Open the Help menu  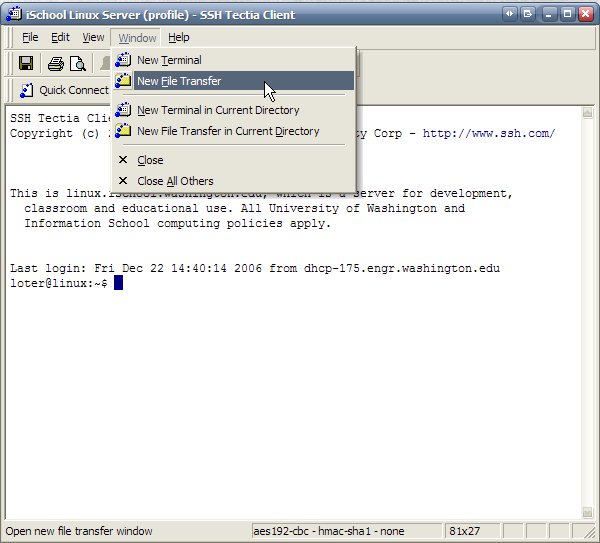pos(179,38)
